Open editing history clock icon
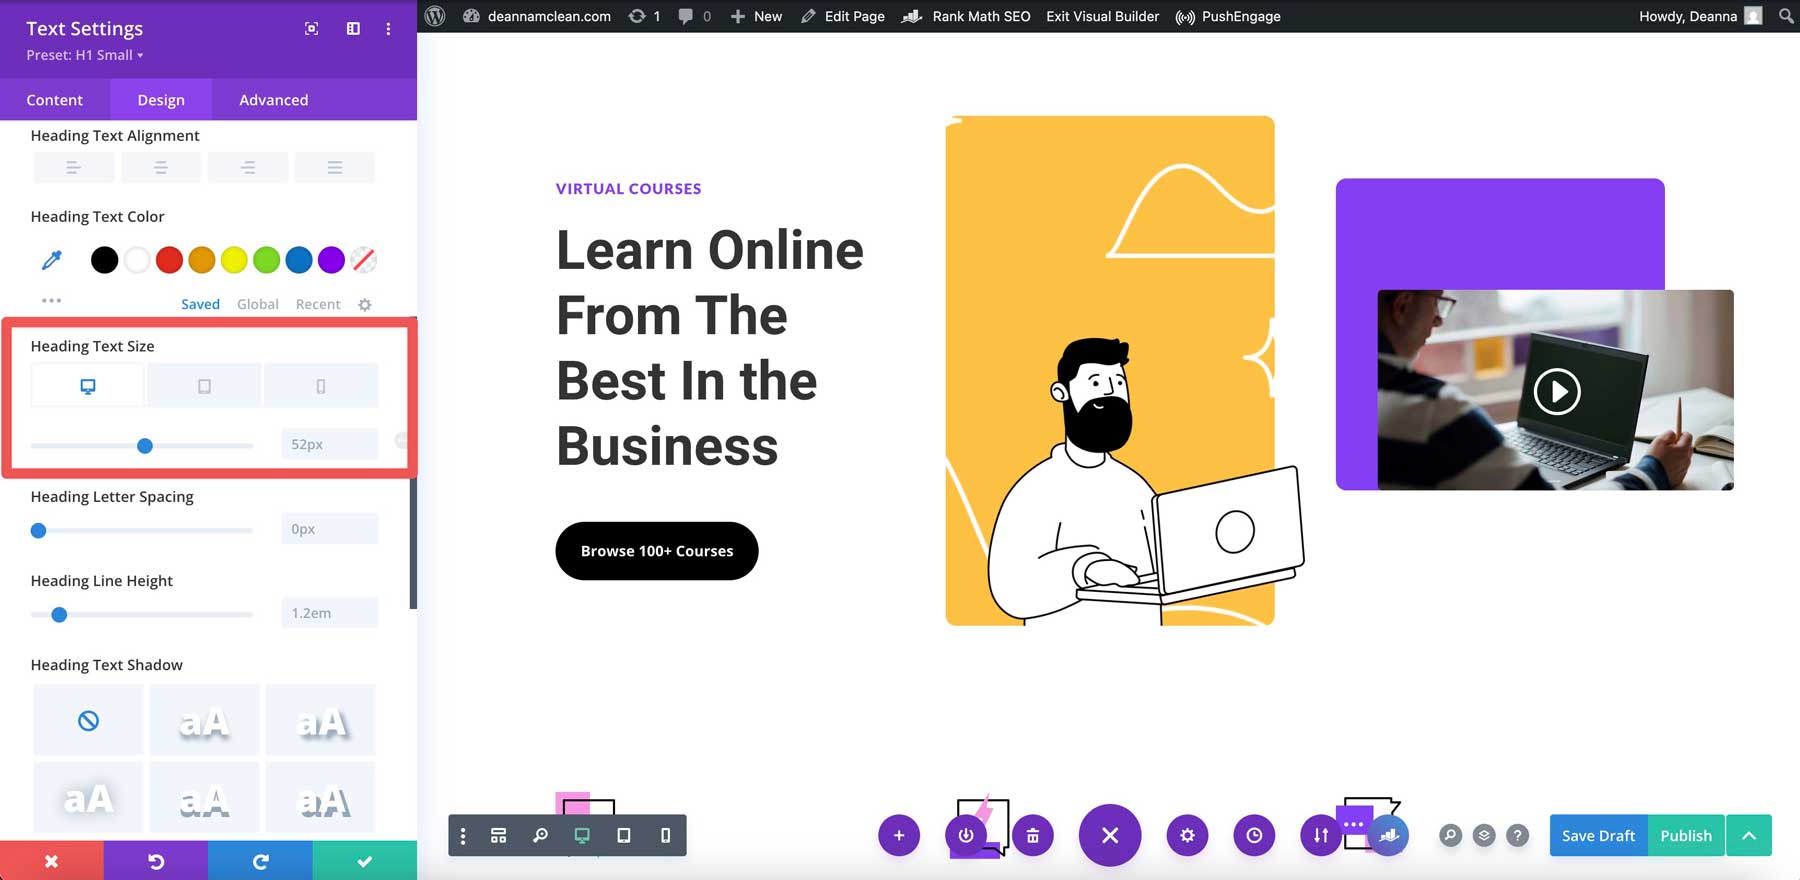The image size is (1800, 880). 1254,836
